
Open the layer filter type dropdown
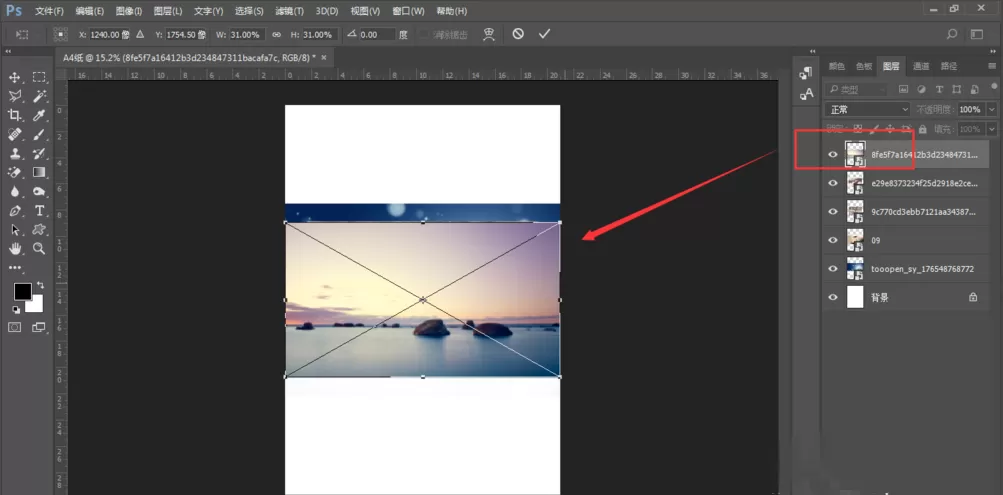(x=856, y=90)
